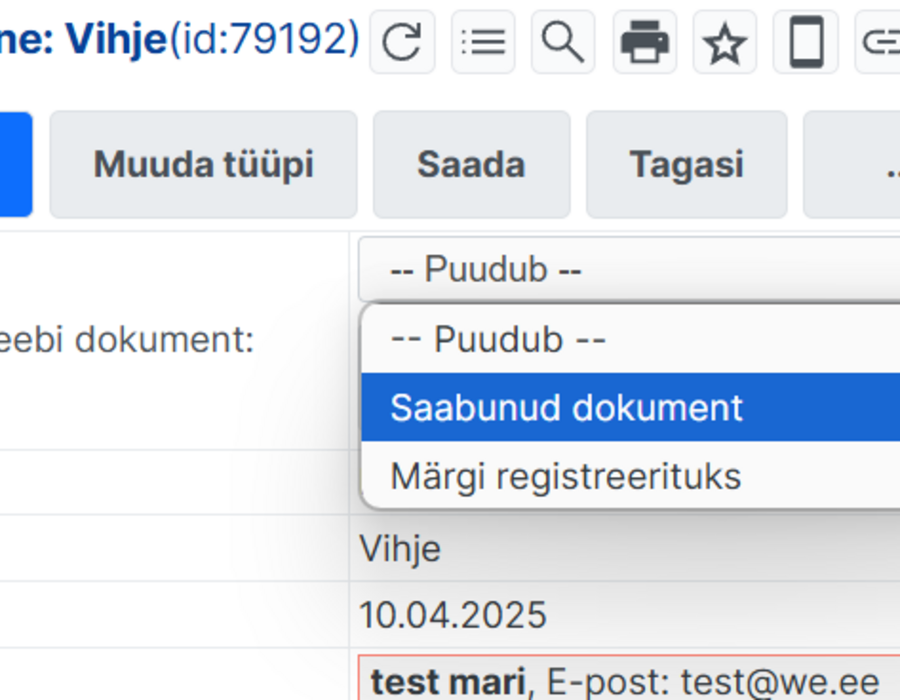The width and height of the screenshot is (900, 700).
Task: Go back with the Tagasi button
Action: pyautogui.click(x=686, y=165)
